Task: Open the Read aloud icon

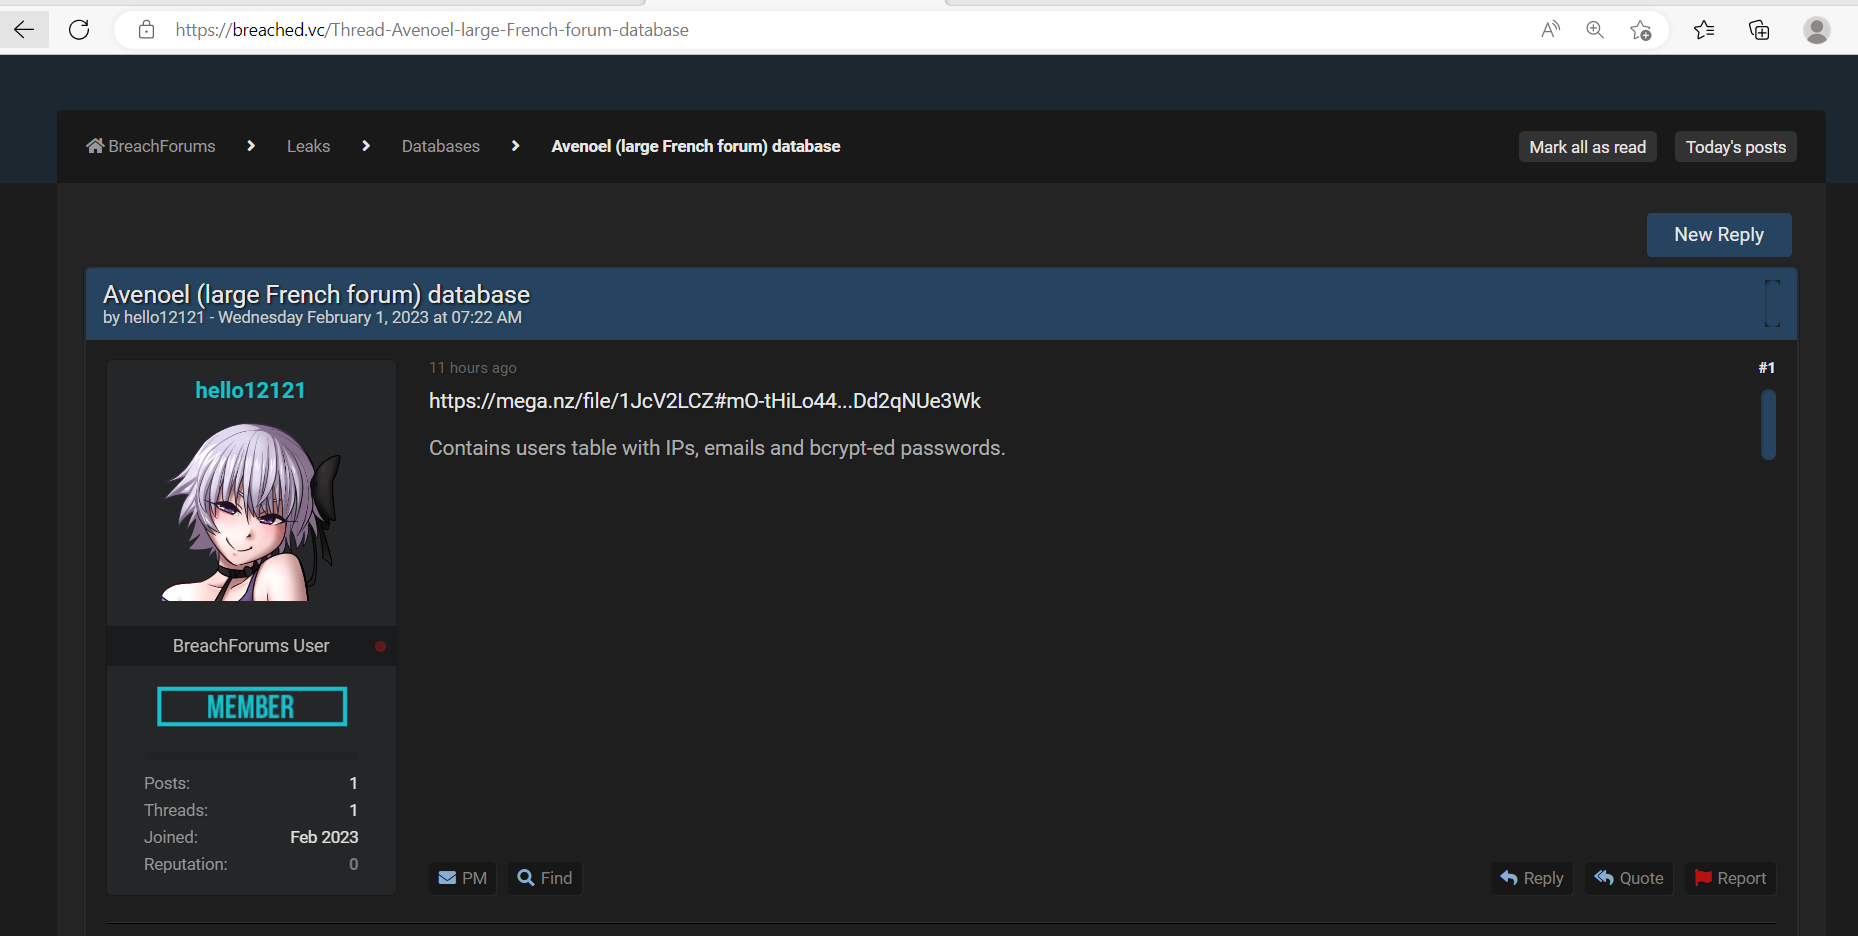Action: pos(1550,30)
